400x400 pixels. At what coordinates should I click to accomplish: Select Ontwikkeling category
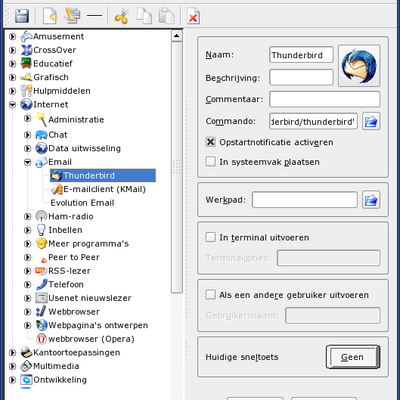coord(60,380)
